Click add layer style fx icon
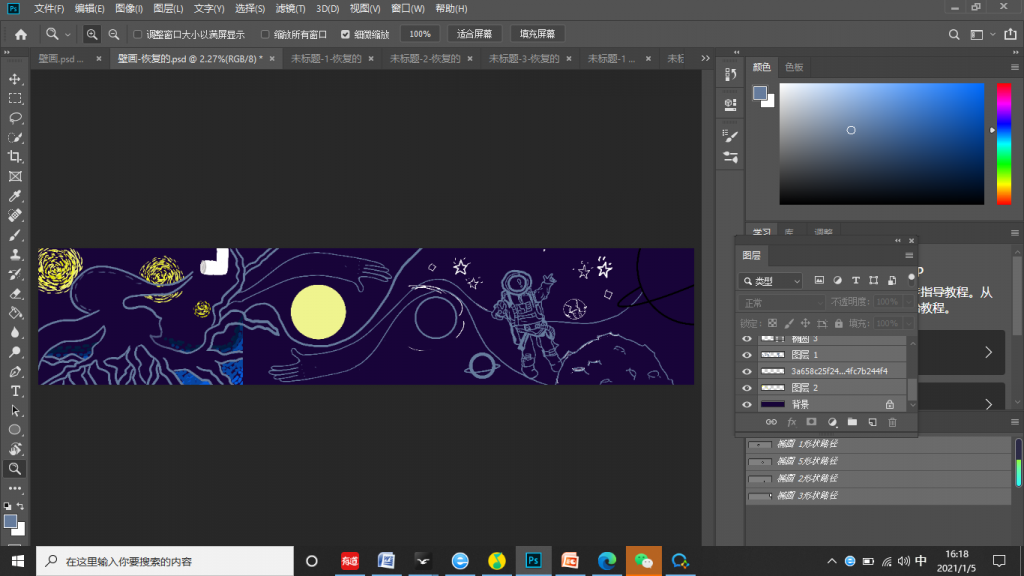Viewport: 1024px width, 576px height. click(792, 423)
